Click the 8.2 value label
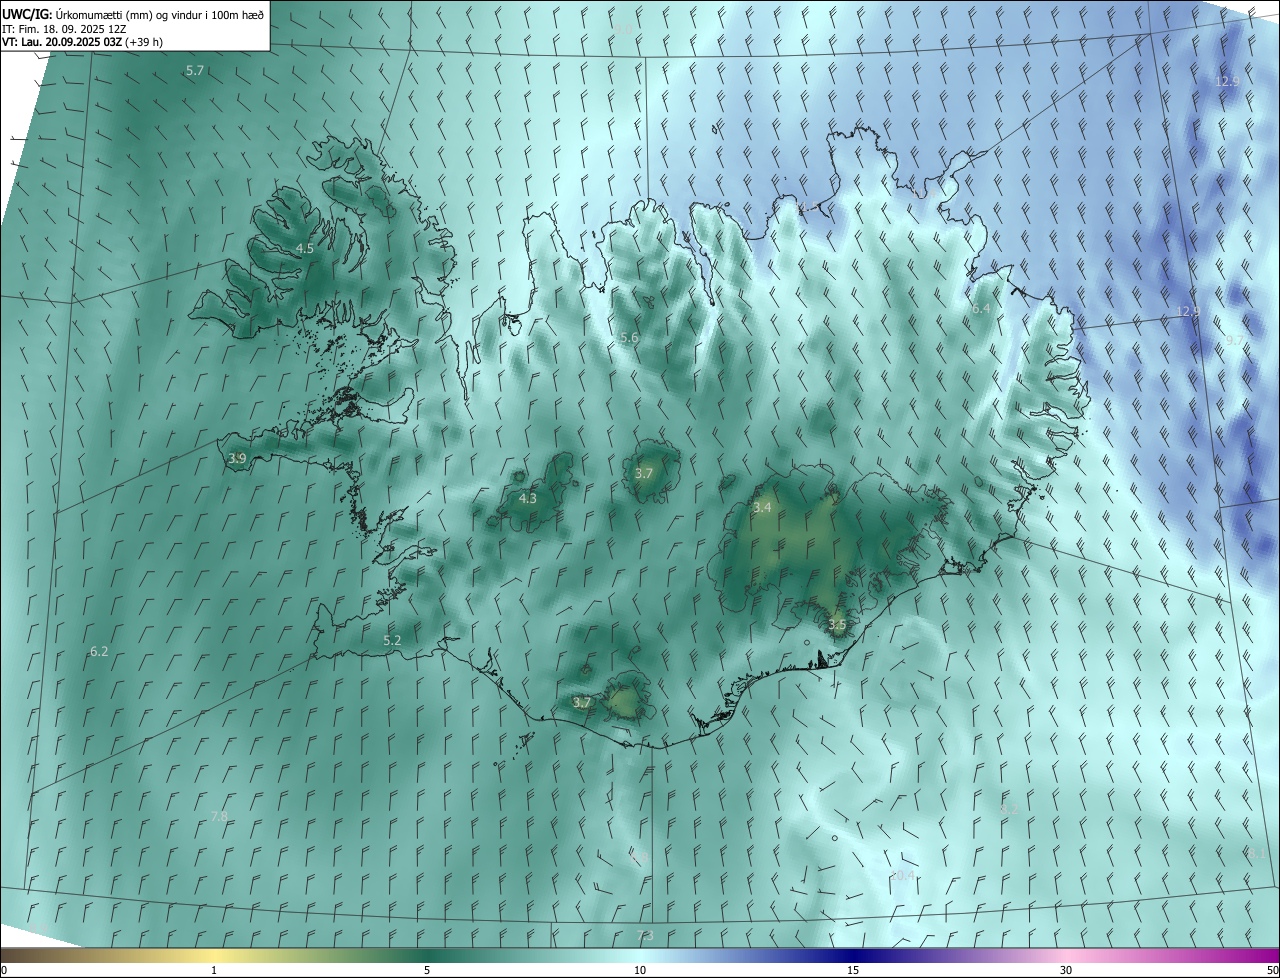The width and height of the screenshot is (1280, 978). [1009, 808]
